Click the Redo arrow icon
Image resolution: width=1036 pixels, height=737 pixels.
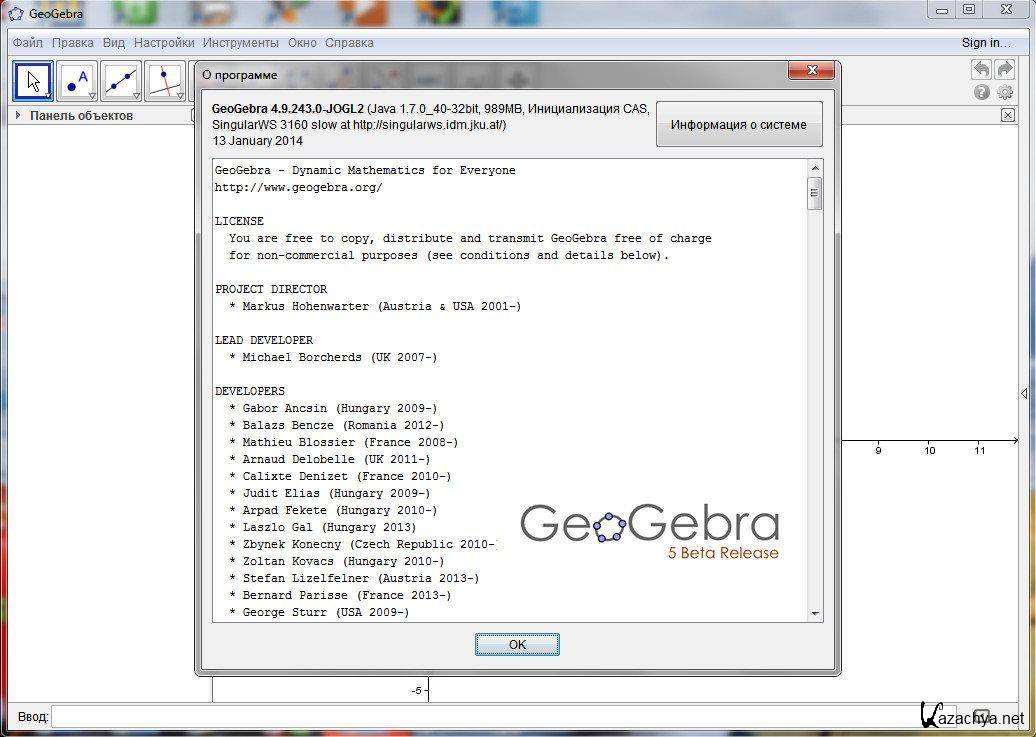click(x=1004, y=69)
